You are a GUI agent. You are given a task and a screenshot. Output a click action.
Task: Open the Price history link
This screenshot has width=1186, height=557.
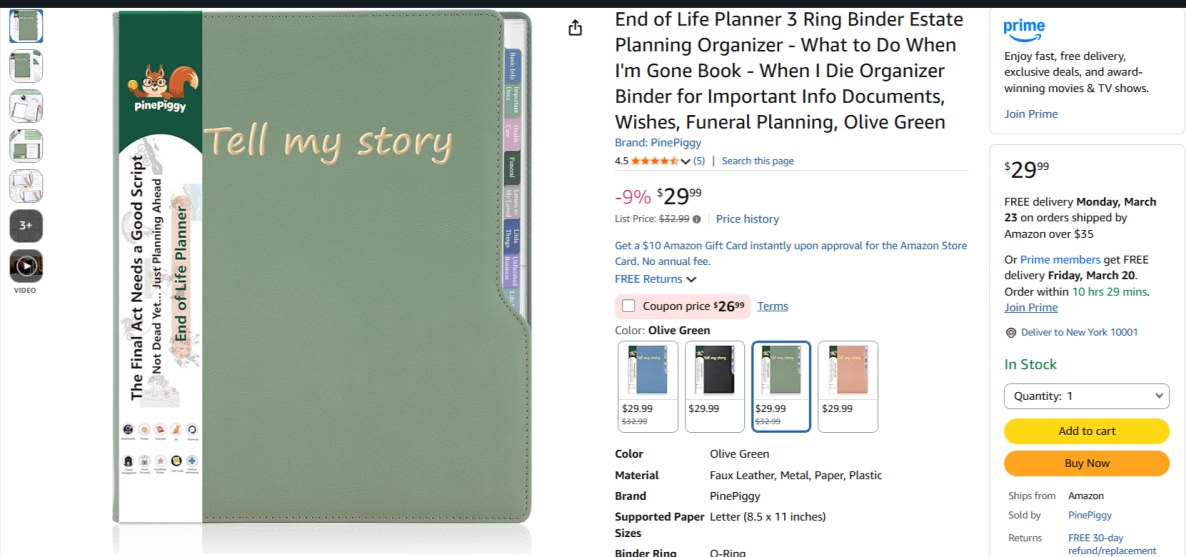(747, 219)
